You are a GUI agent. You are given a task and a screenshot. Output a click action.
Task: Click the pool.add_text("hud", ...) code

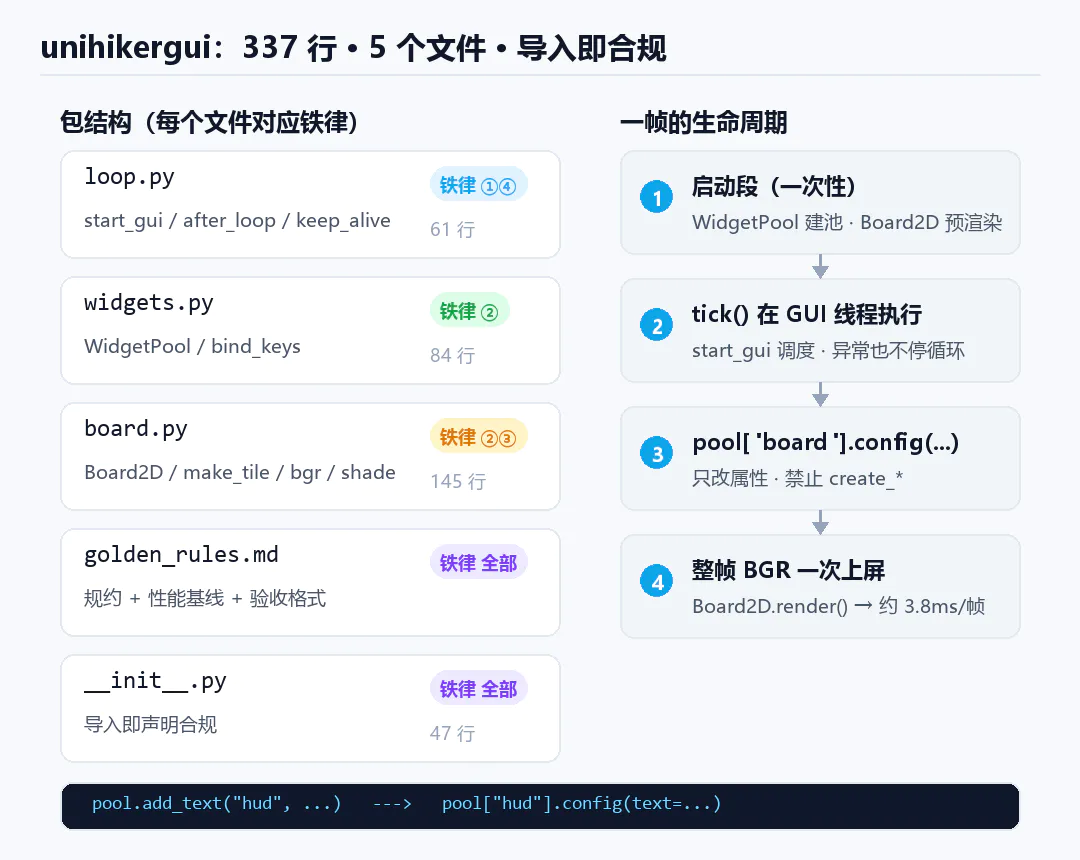[217, 804]
